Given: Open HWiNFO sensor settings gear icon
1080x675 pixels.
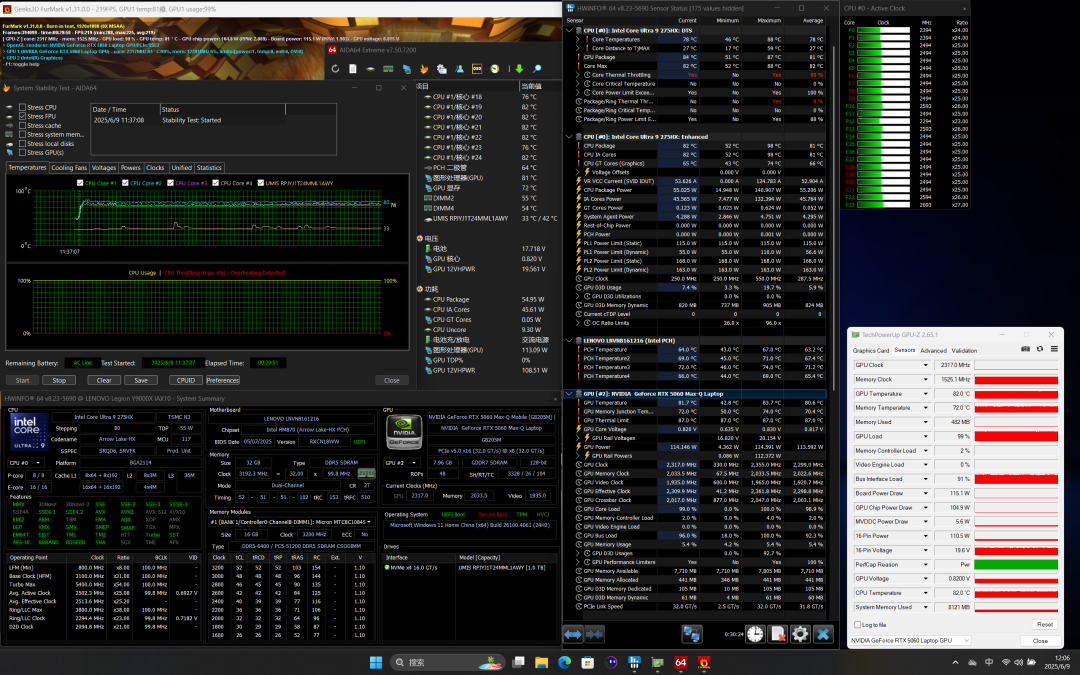Looking at the screenshot, I should pyautogui.click(x=800, y=634).
